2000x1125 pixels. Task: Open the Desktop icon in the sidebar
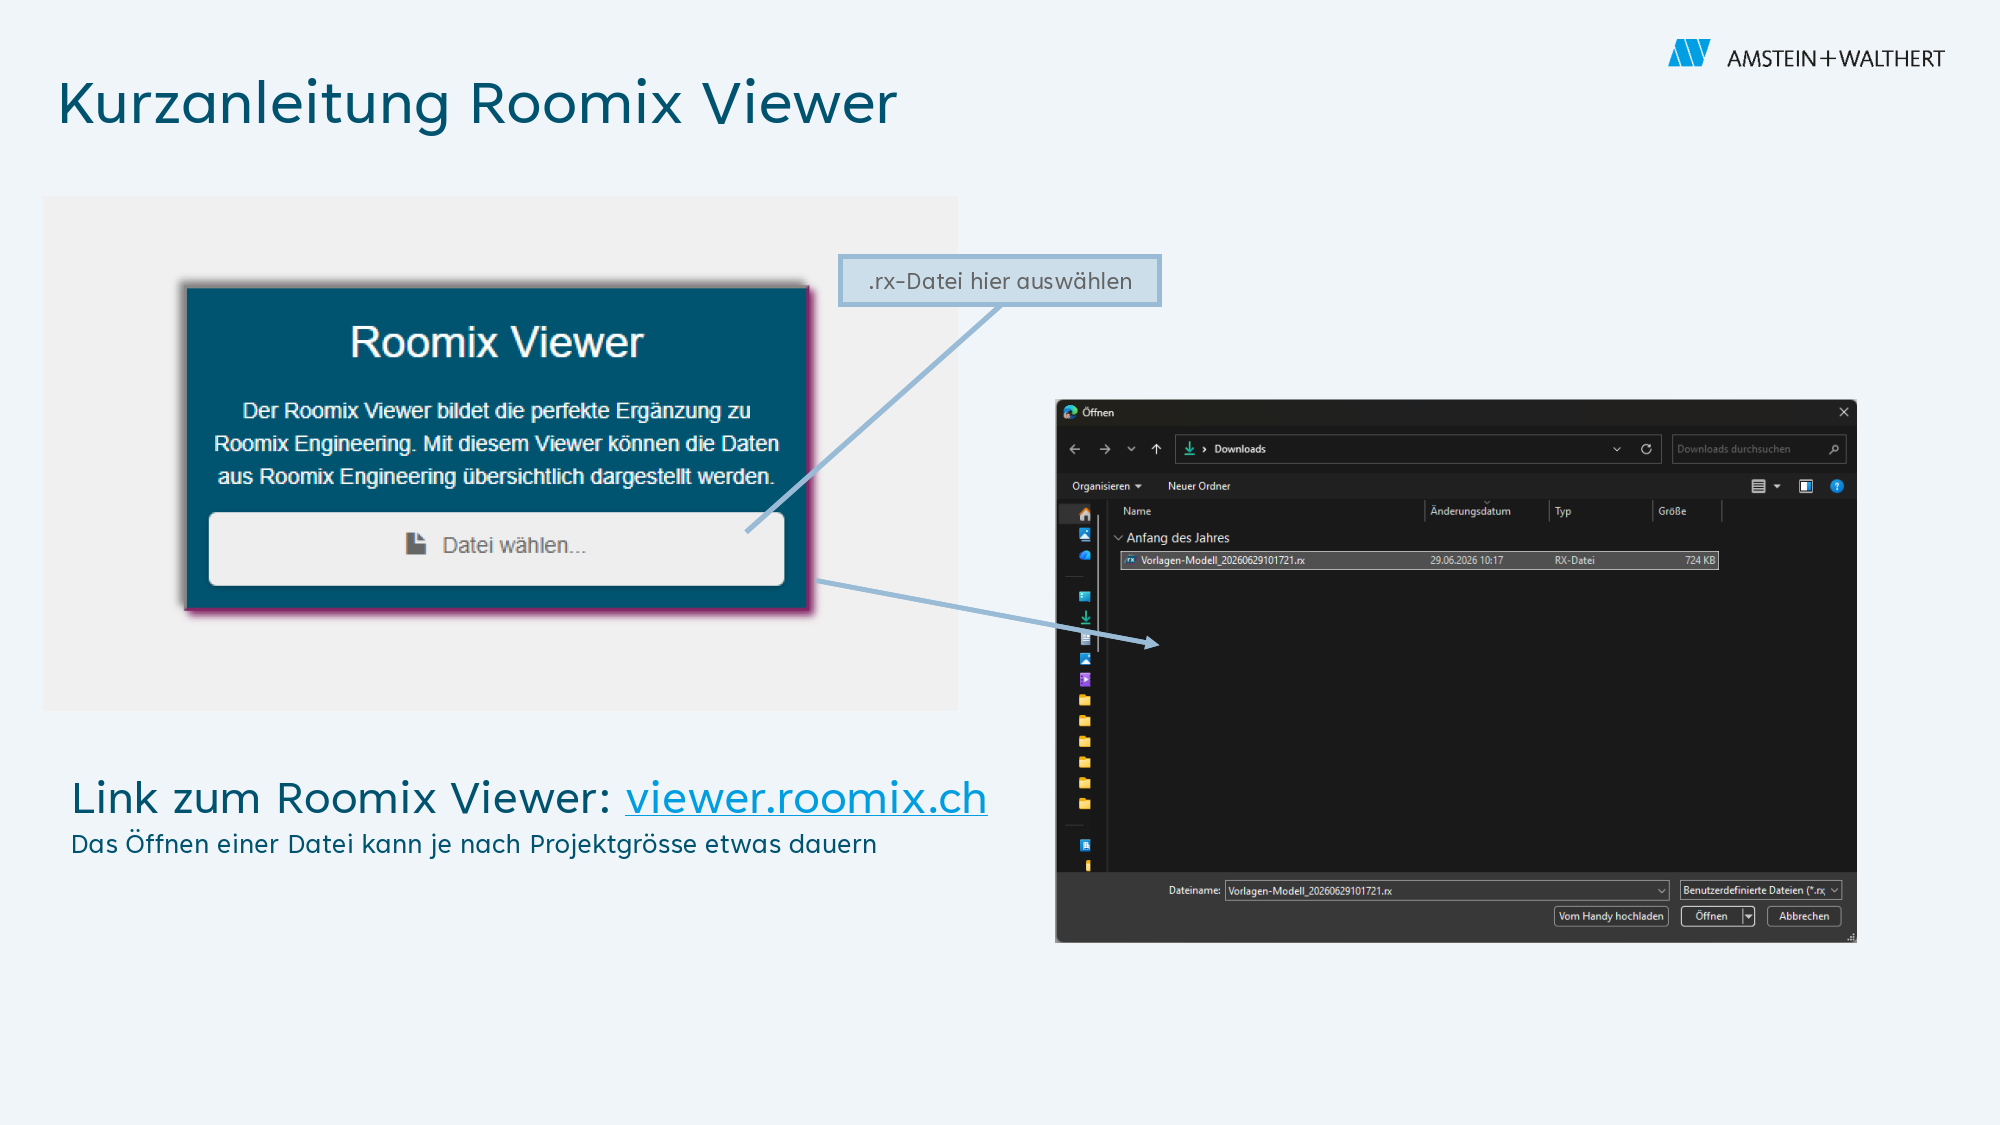tap(1085, 596)
